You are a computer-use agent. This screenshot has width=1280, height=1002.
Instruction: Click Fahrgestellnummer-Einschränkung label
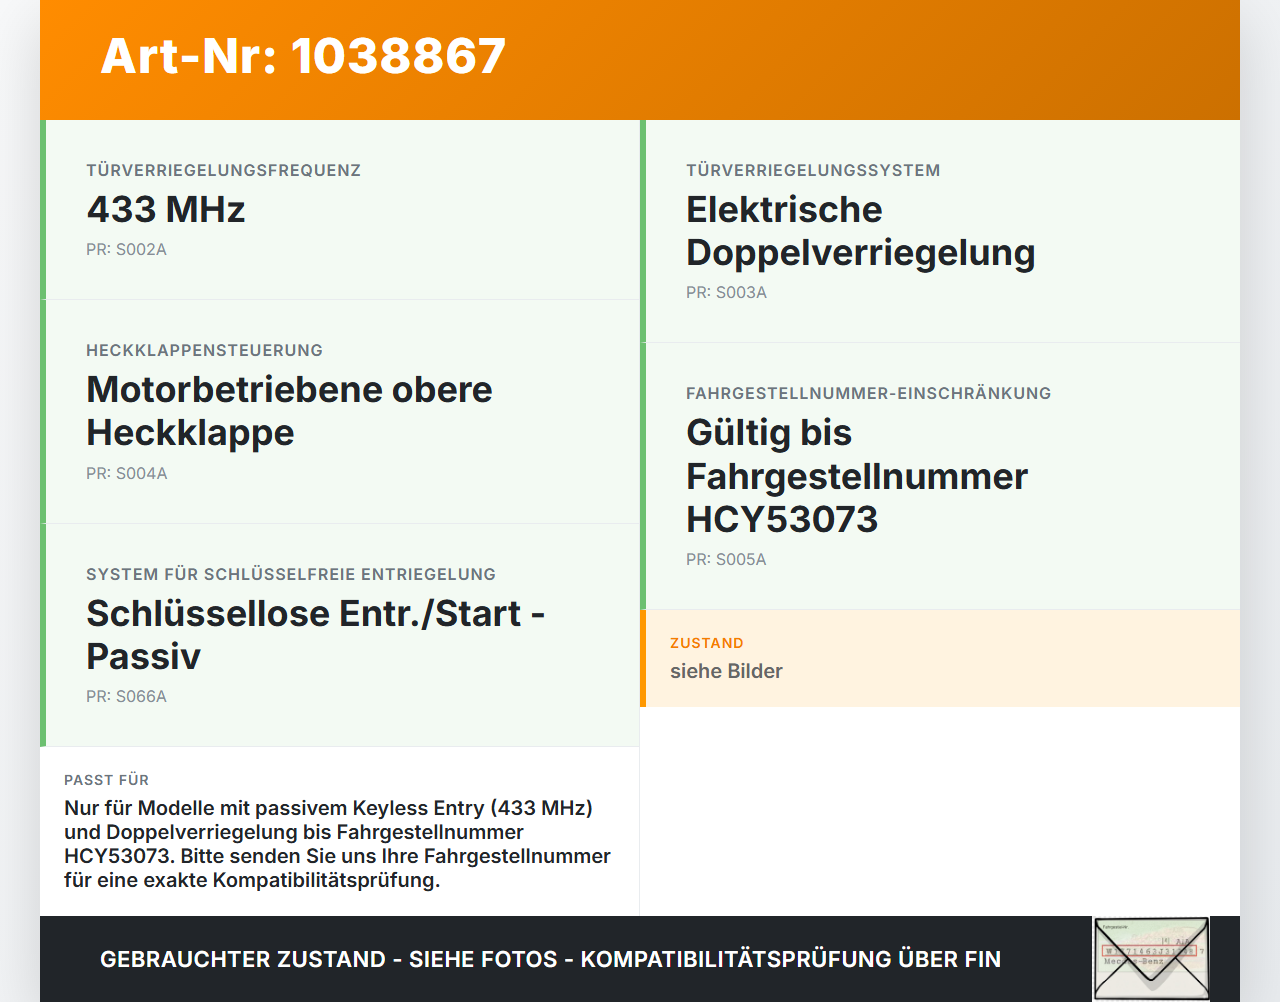[868, 393]
